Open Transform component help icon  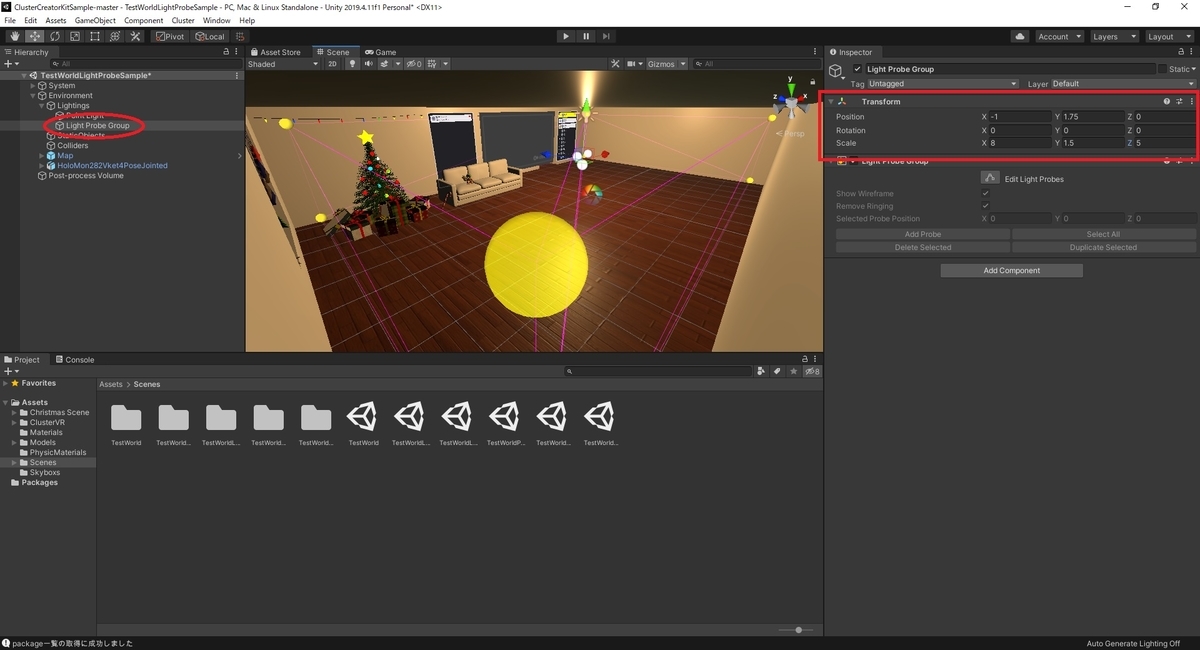pyautogui.click(x=1167, y=102)
